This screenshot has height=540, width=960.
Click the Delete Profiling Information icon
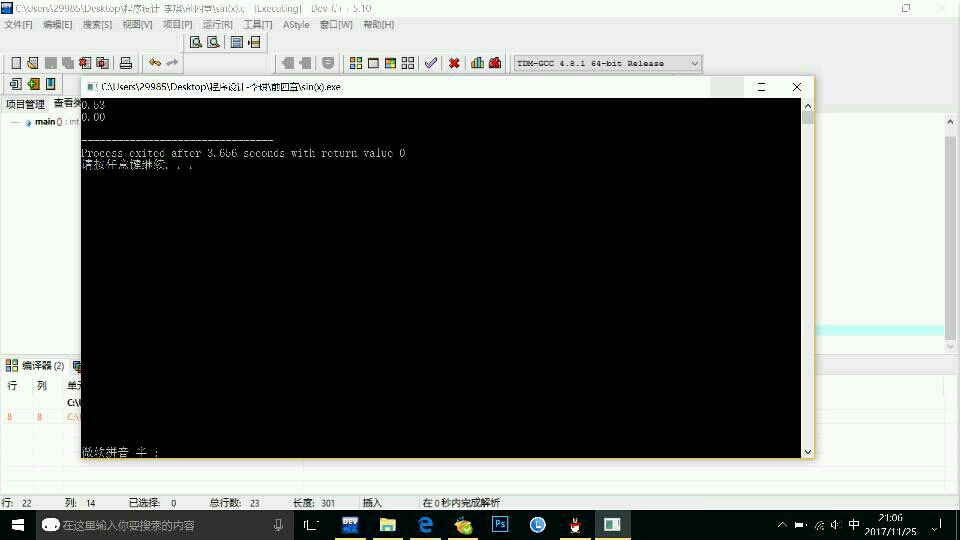(x=495, y=62)
